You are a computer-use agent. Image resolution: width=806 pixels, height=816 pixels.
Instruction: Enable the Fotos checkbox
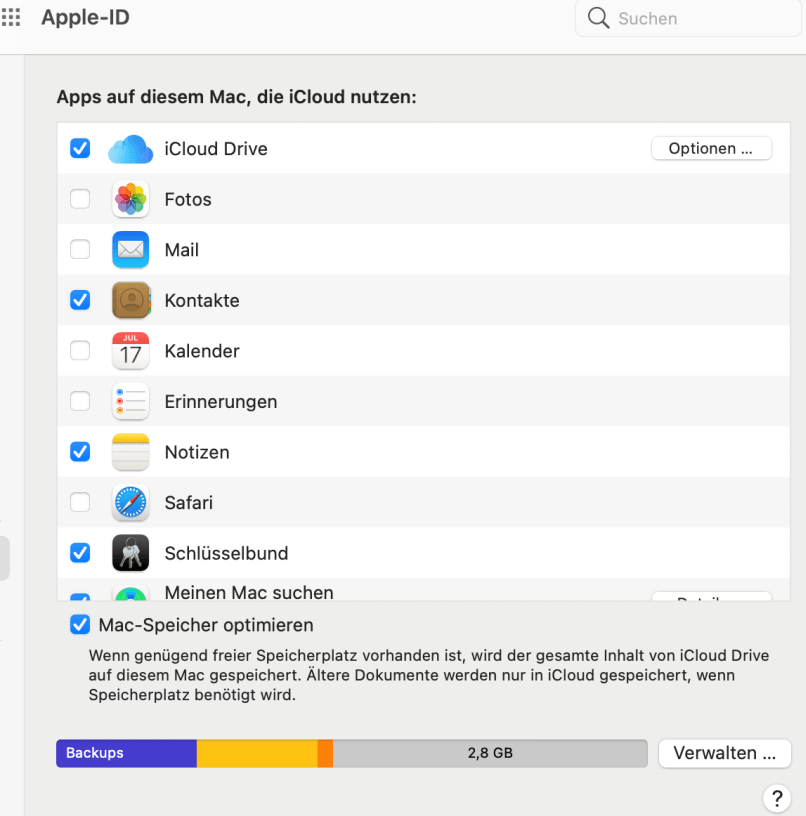pos(80,199)
